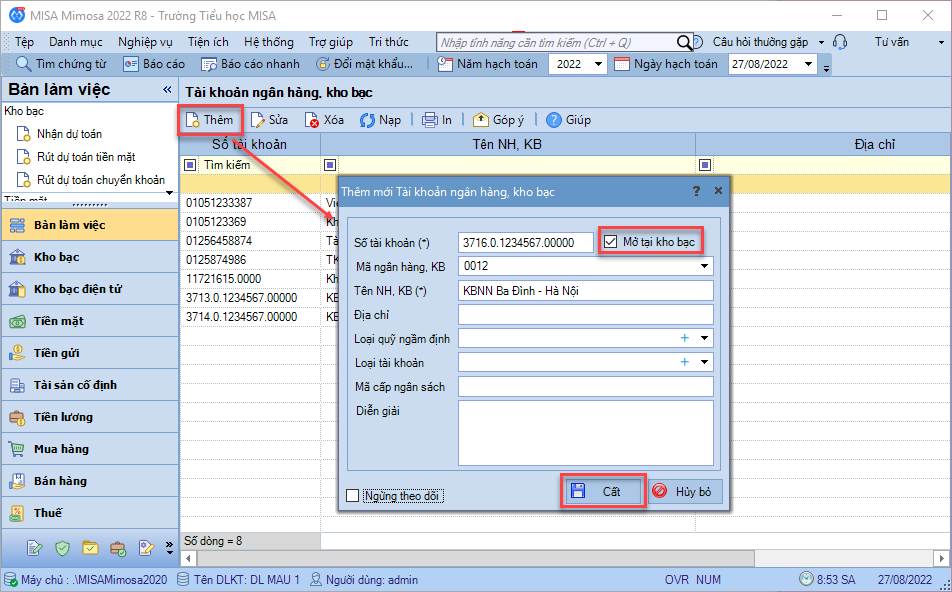Click the Sửa edit icon
Screen dimensions: 952x592
click(x=258, y=120)
